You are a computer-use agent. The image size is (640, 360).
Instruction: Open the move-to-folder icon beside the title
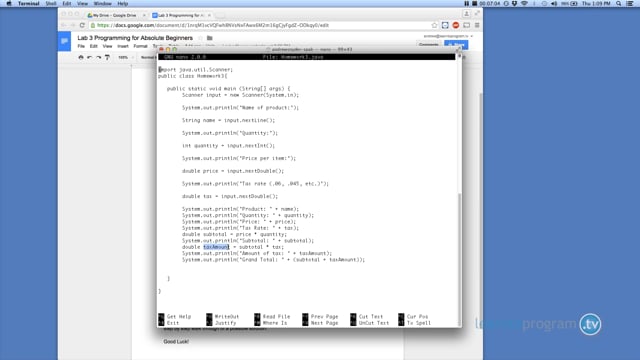(209, 38)
